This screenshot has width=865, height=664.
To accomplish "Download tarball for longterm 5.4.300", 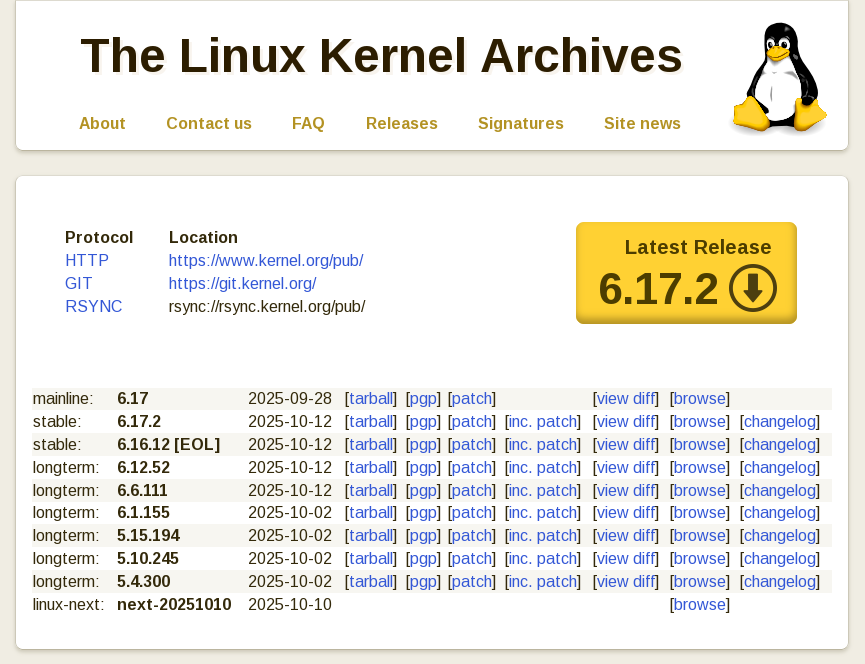I will click(x=371, y=582).
